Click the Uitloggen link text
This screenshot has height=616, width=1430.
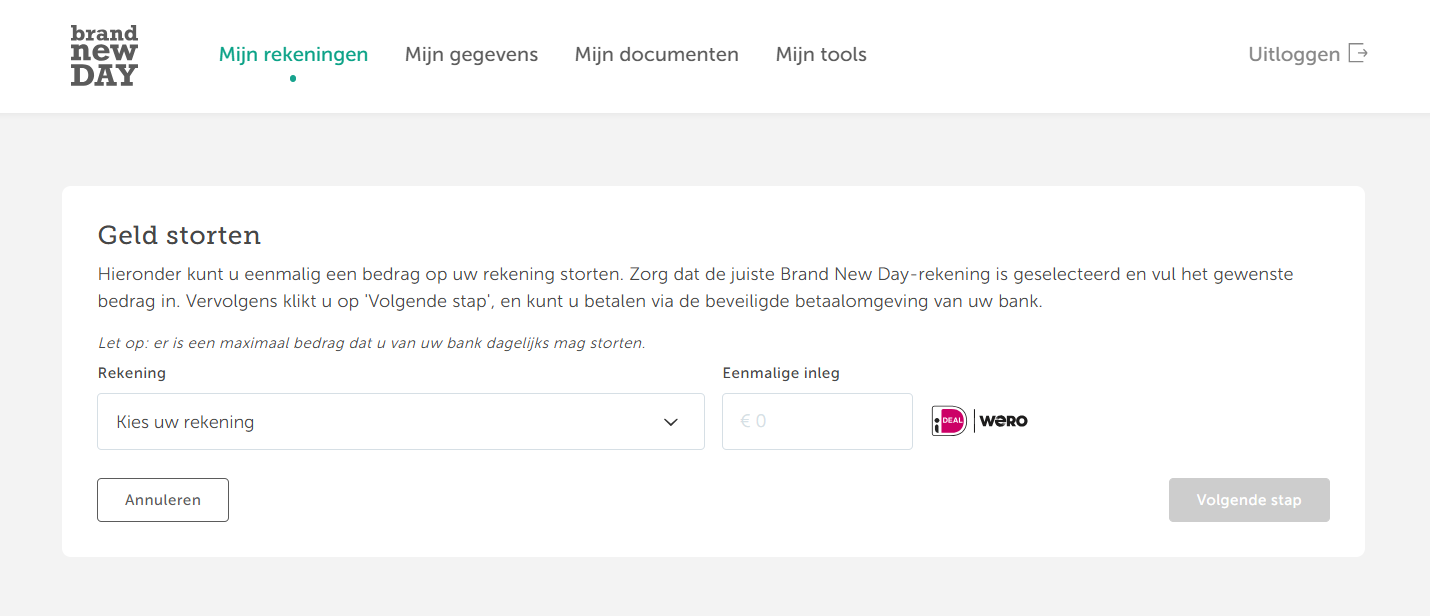[x=1293, y=54]
